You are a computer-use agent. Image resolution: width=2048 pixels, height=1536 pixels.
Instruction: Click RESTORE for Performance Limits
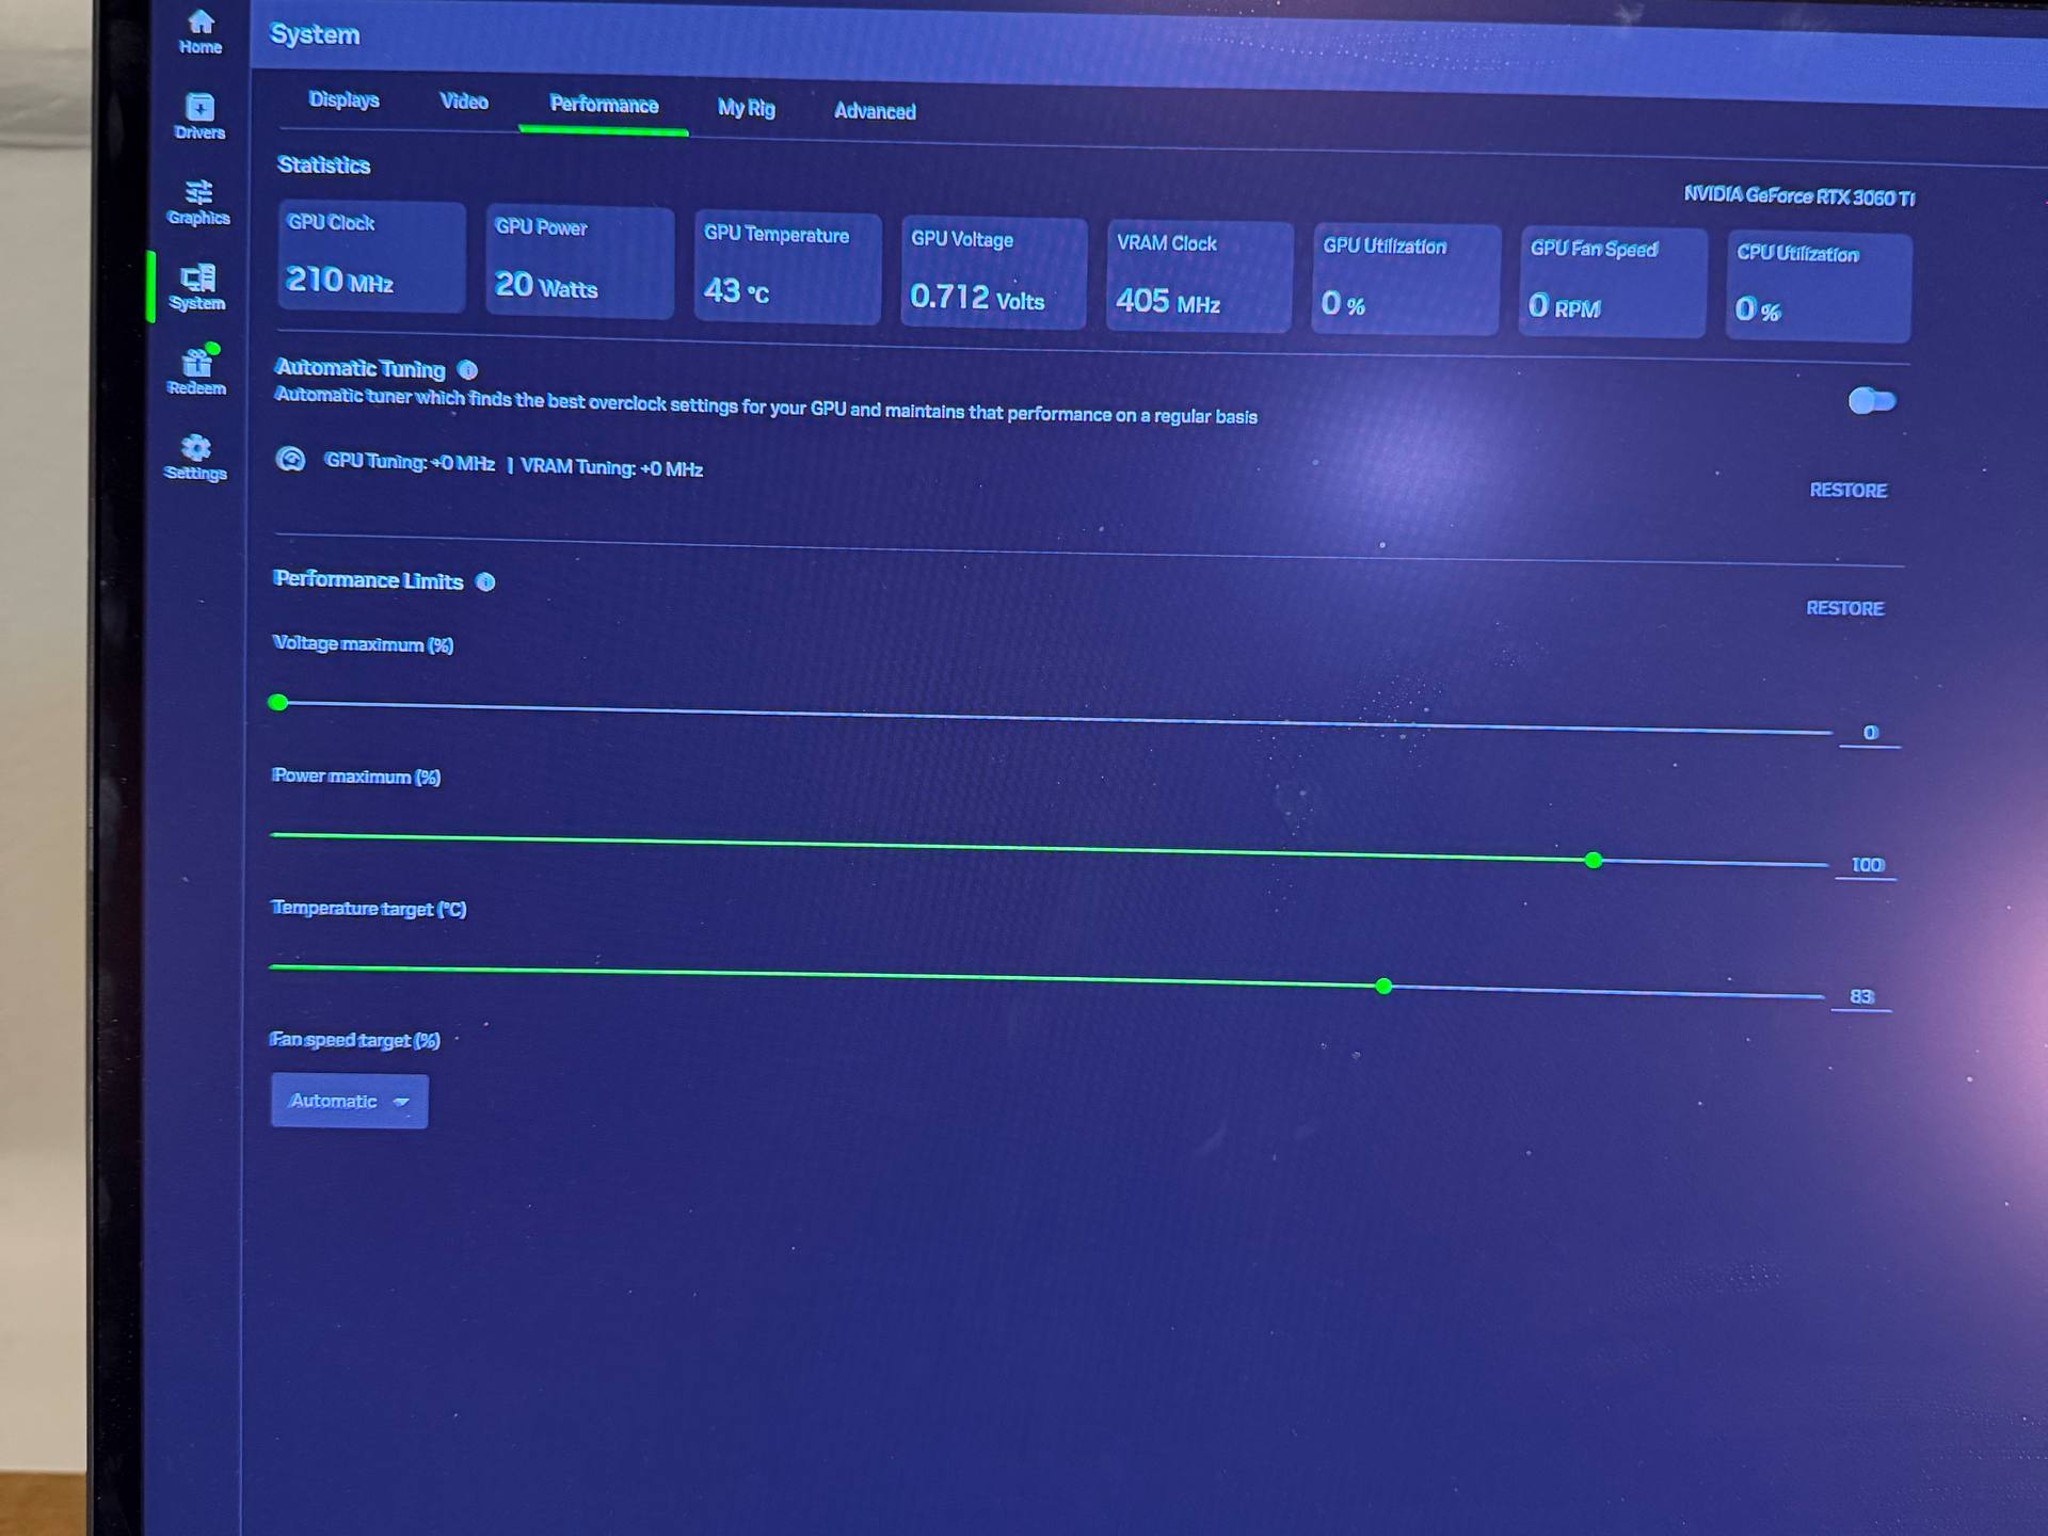coord(1845,608)
